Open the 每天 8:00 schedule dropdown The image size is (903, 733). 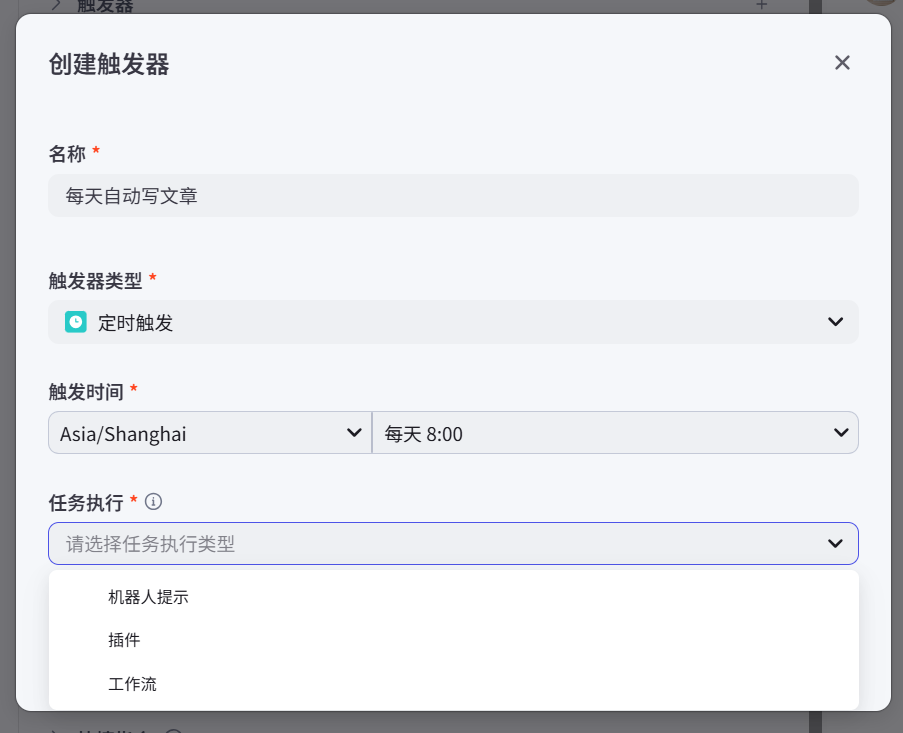(x=615, y=433)
